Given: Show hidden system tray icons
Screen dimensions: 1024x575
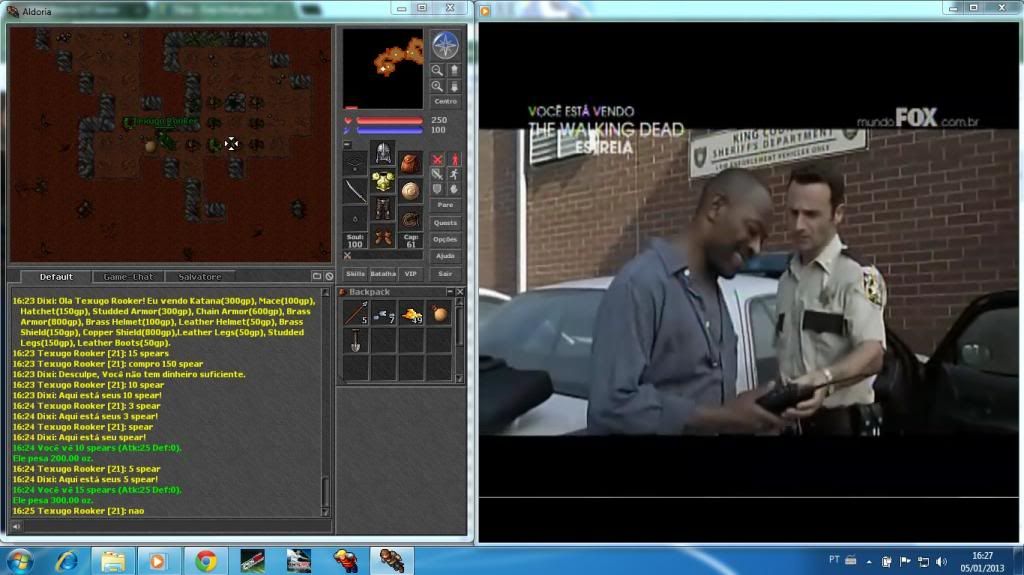Looking at the screenshot, I should click(x=869, y=561).
